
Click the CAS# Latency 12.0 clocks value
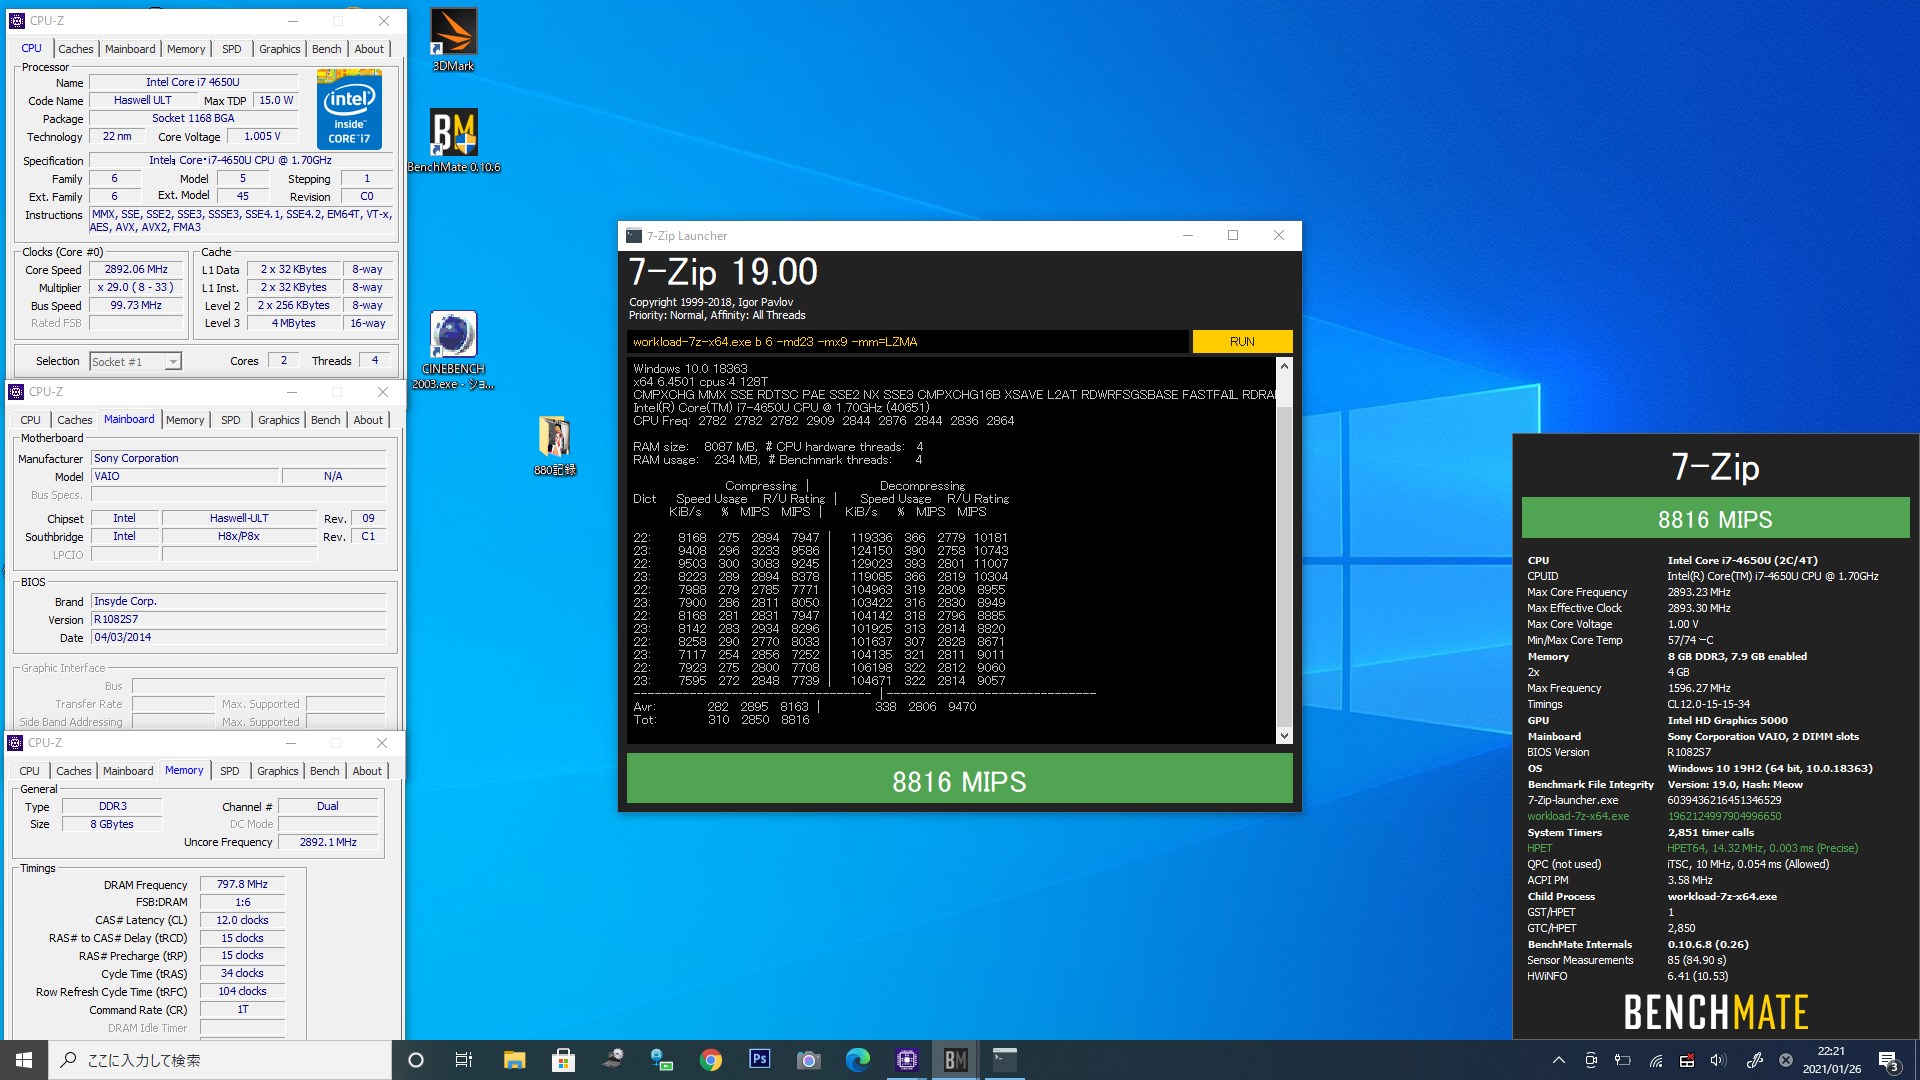point(242,920)
